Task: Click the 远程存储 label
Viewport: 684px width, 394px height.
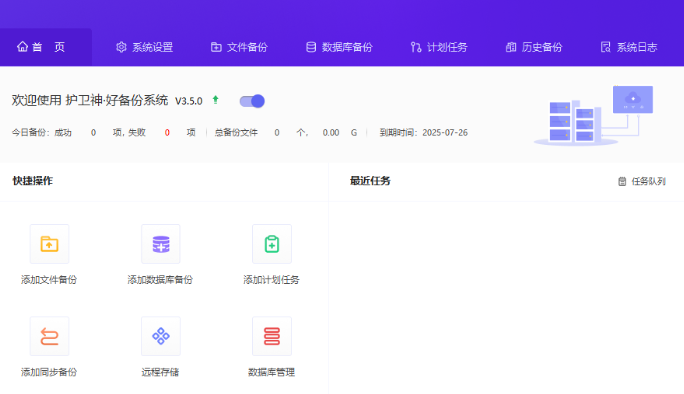Action: (x=160, y=372)
